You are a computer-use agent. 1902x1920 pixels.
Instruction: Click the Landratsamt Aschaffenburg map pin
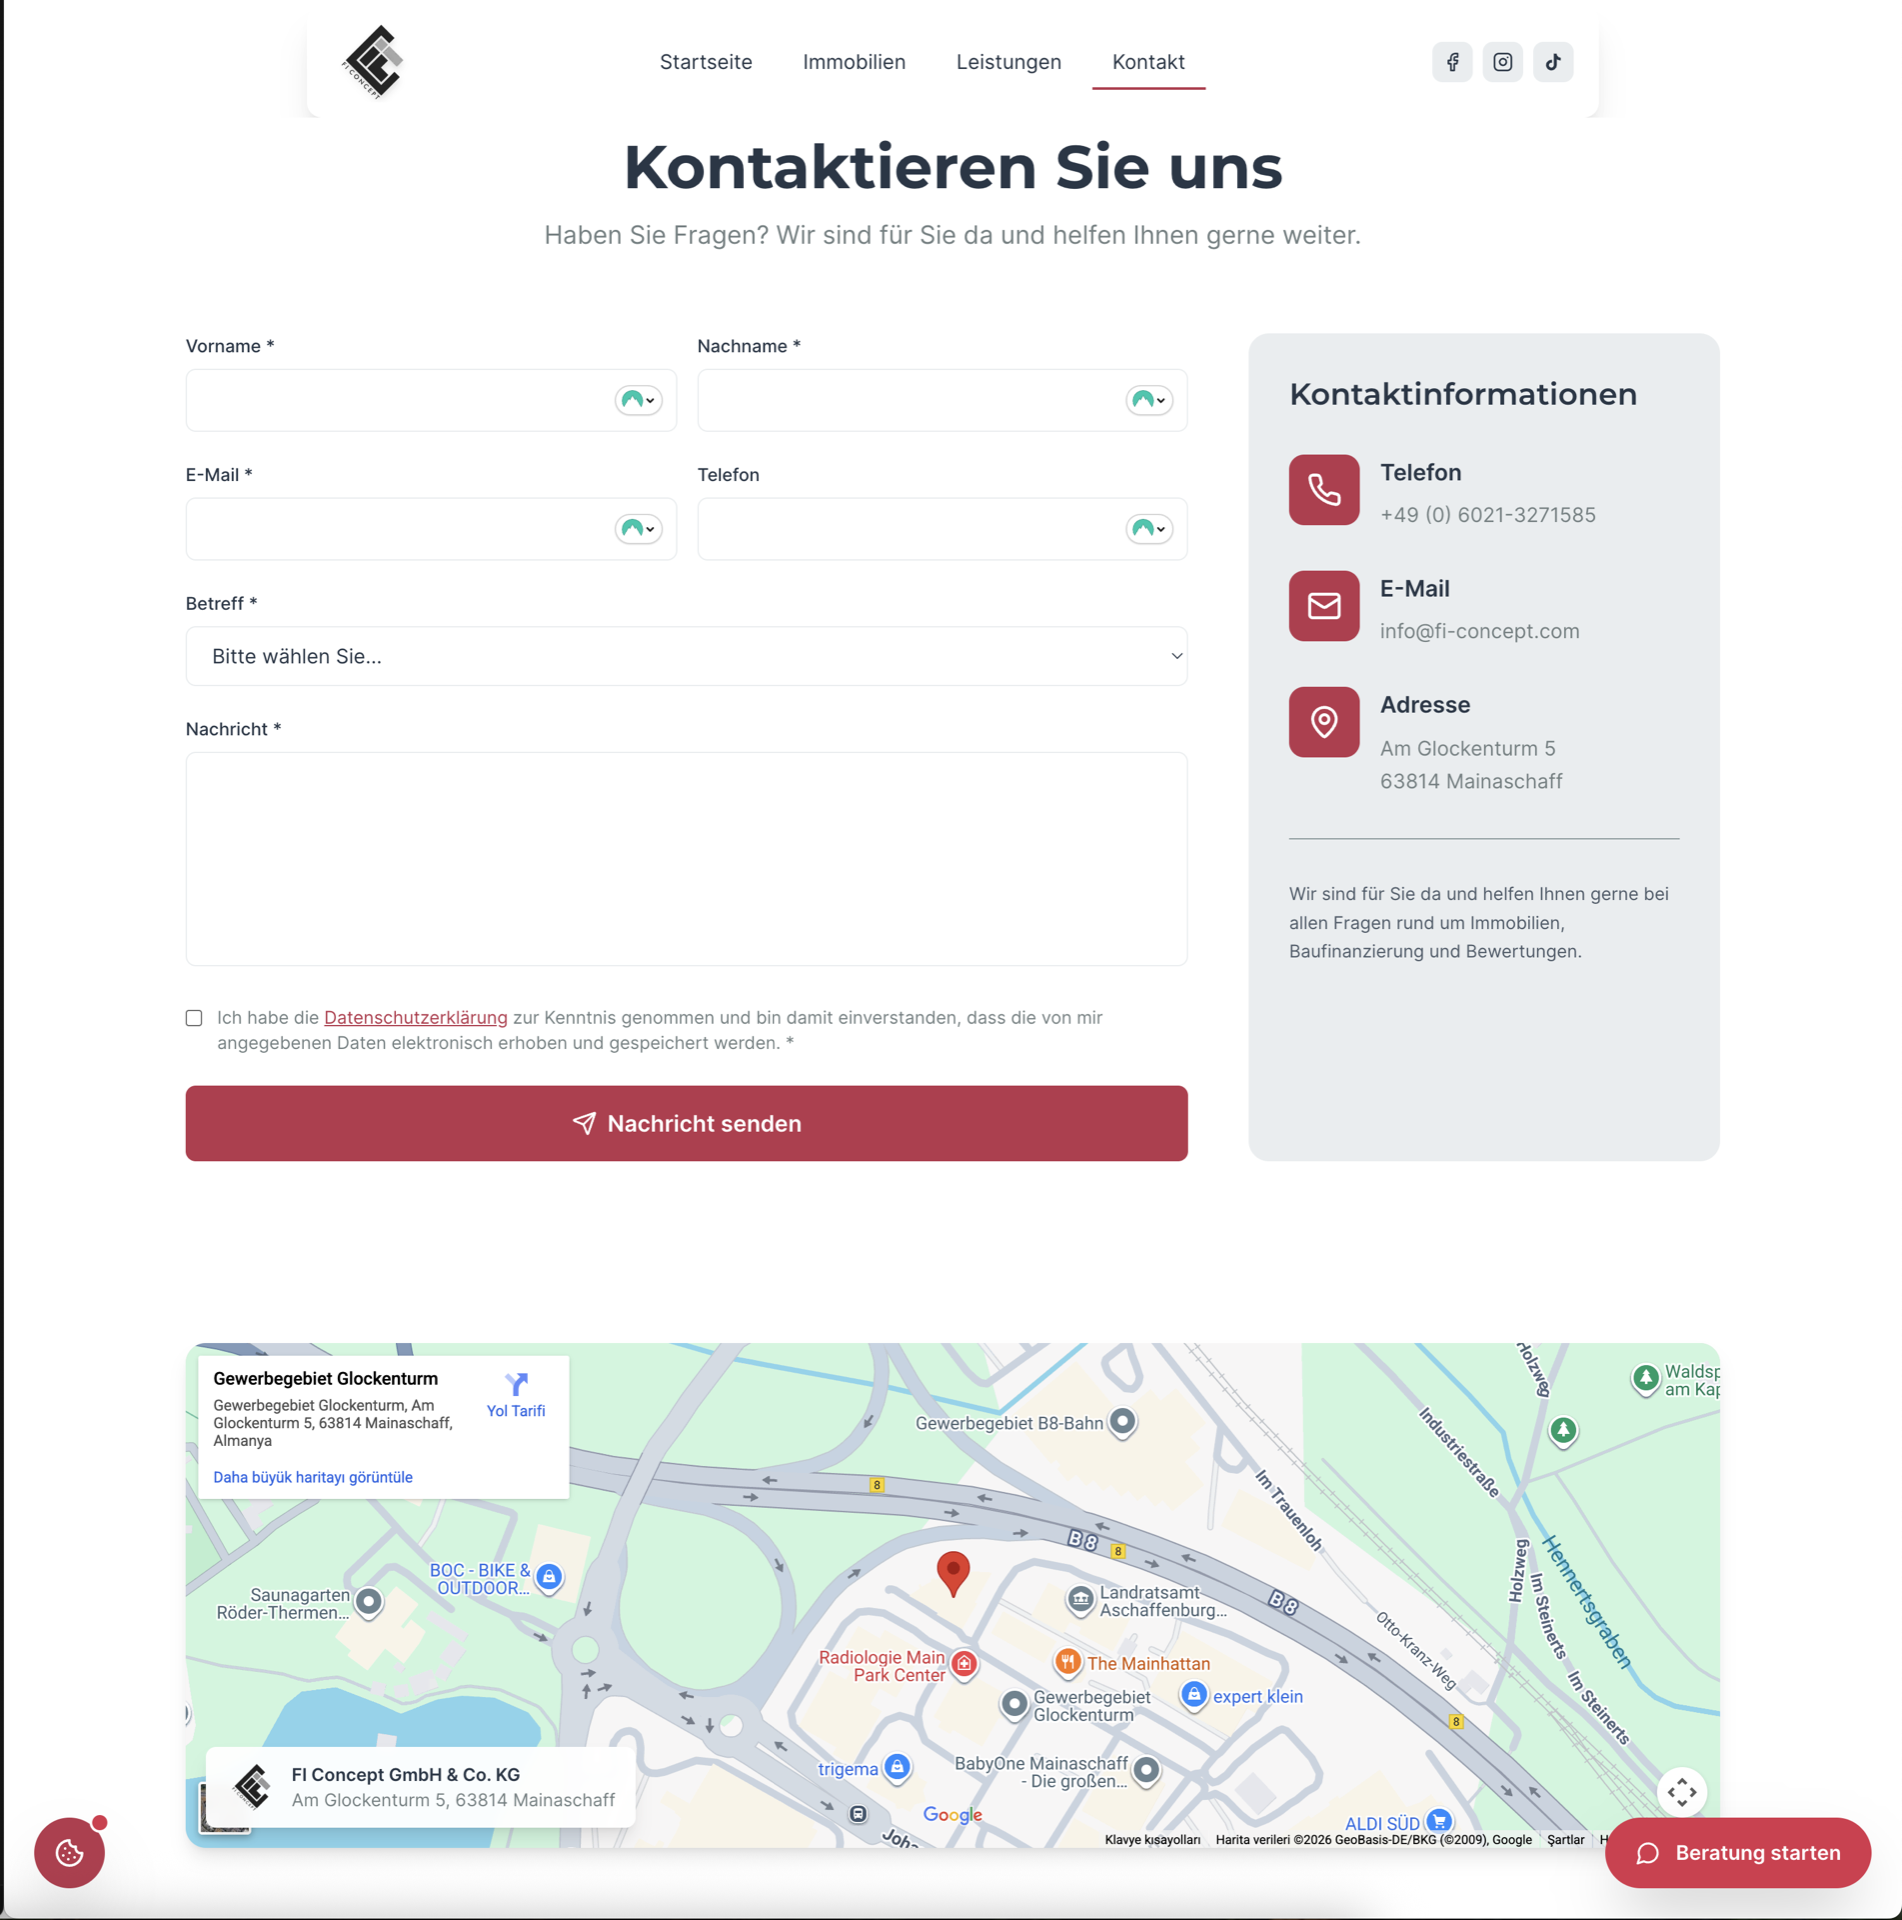pyautogui.click(x=1080, y=1600)
